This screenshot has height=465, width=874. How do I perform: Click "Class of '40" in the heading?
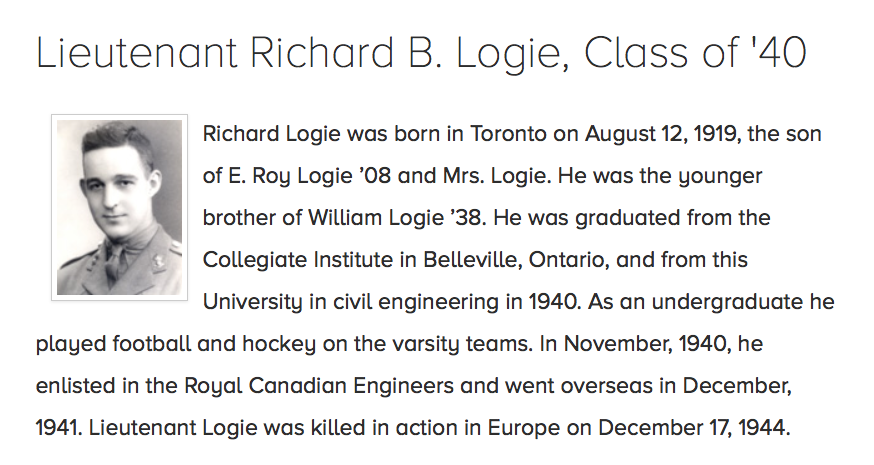pyautogui.click(x=695, y=53)
